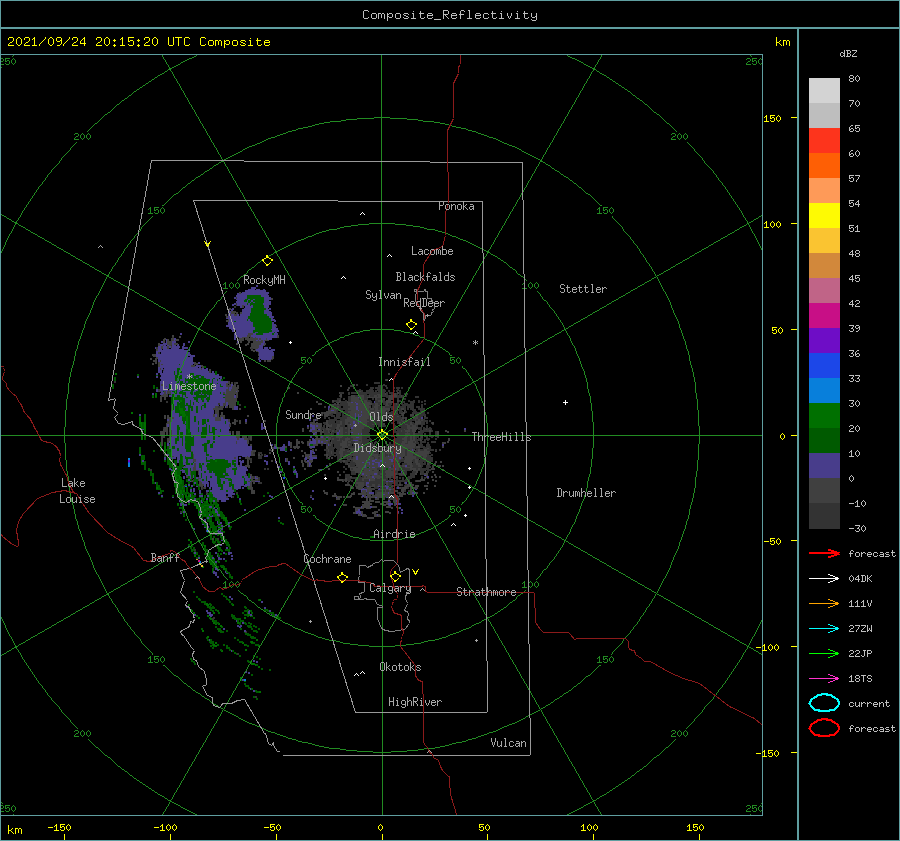
Task: Pick the bright yellow swatch below 54
Action: 824,215
